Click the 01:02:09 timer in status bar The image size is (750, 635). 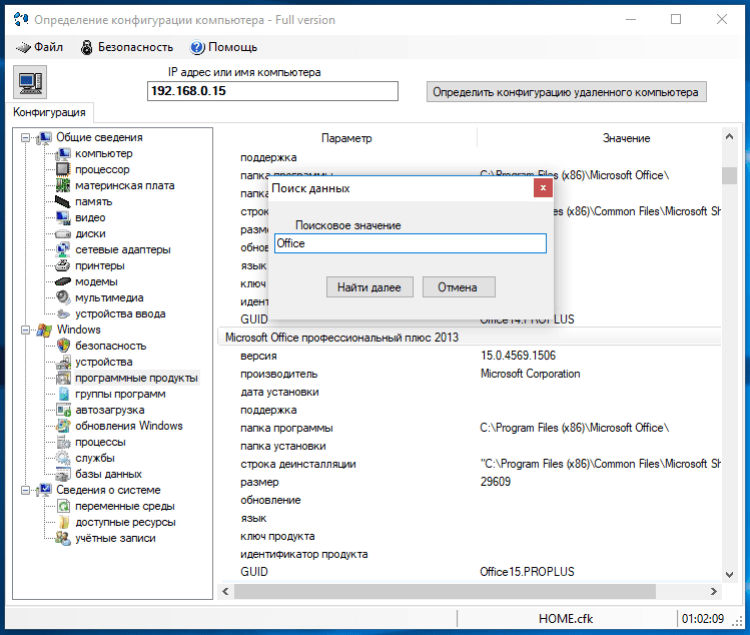tap(703, 619)
